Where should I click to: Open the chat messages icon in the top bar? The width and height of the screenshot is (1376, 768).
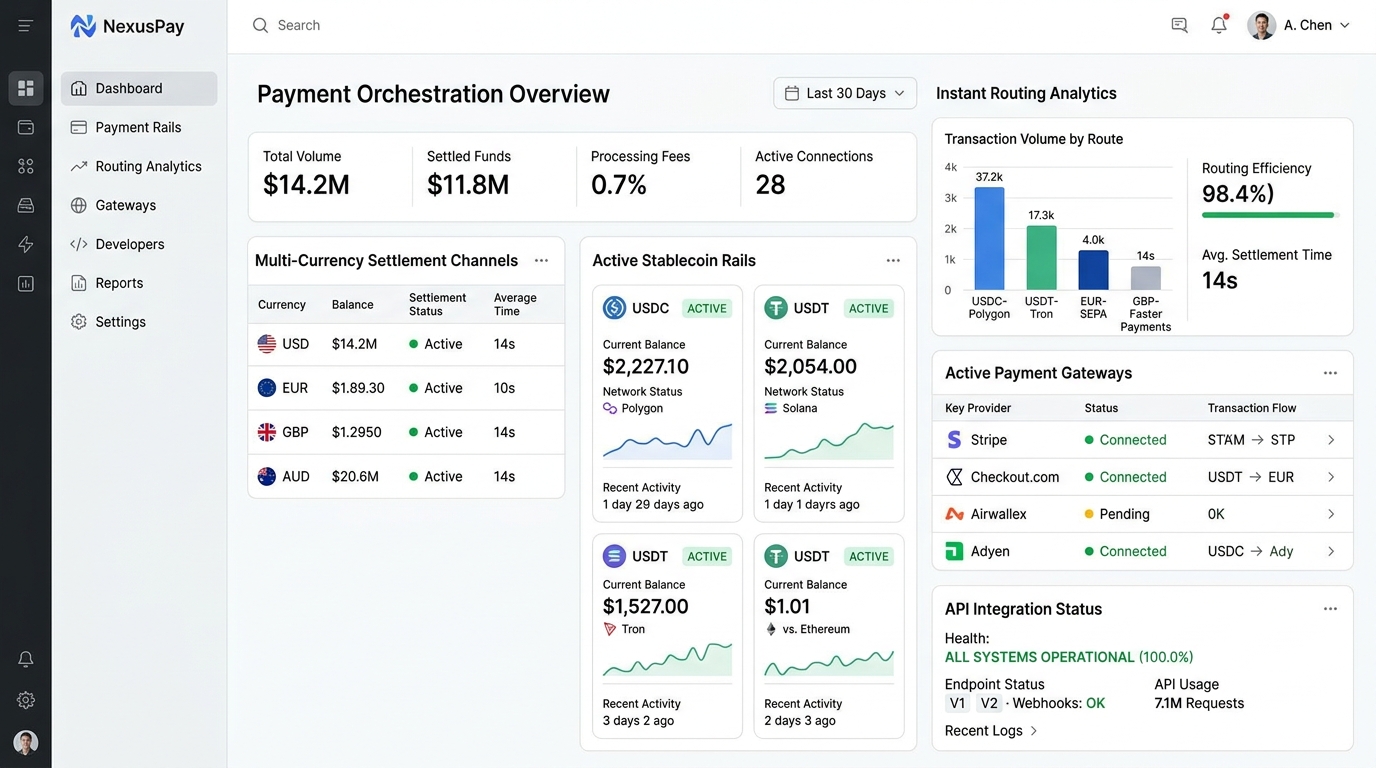tap(1179, 25)
